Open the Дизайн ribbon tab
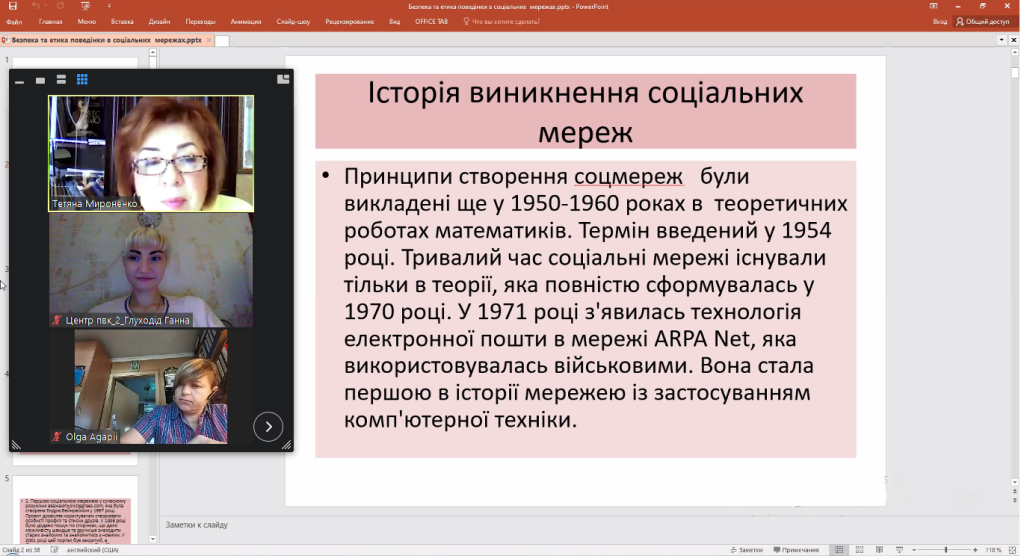The height and width of the screenshot is (556, 1024). (160, 21)
